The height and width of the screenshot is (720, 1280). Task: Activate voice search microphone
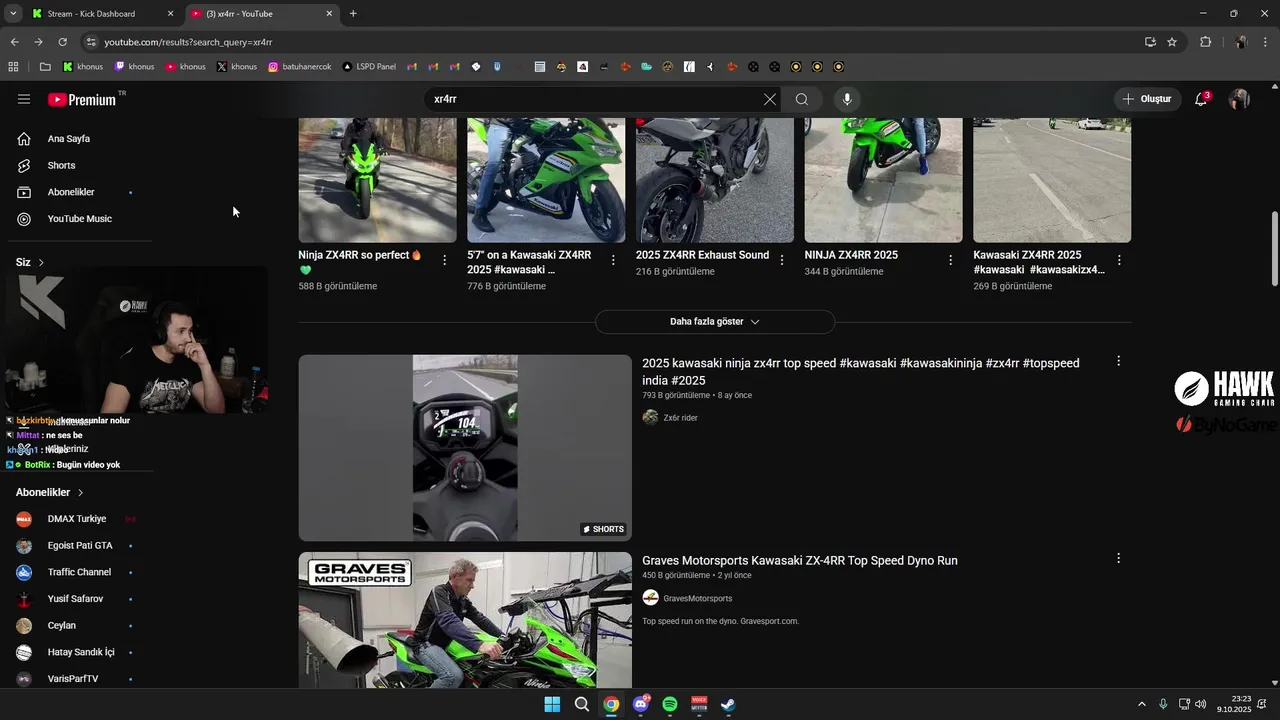point(847,99)
